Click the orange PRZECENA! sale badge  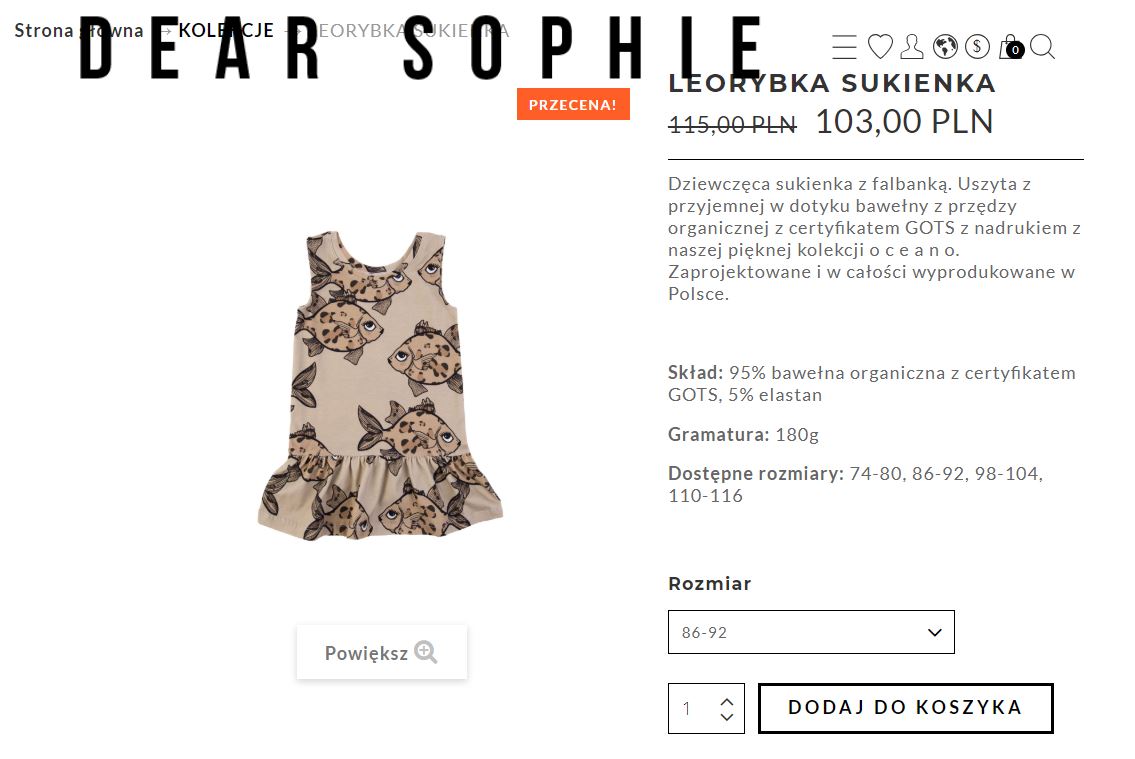tap(573, 105)
